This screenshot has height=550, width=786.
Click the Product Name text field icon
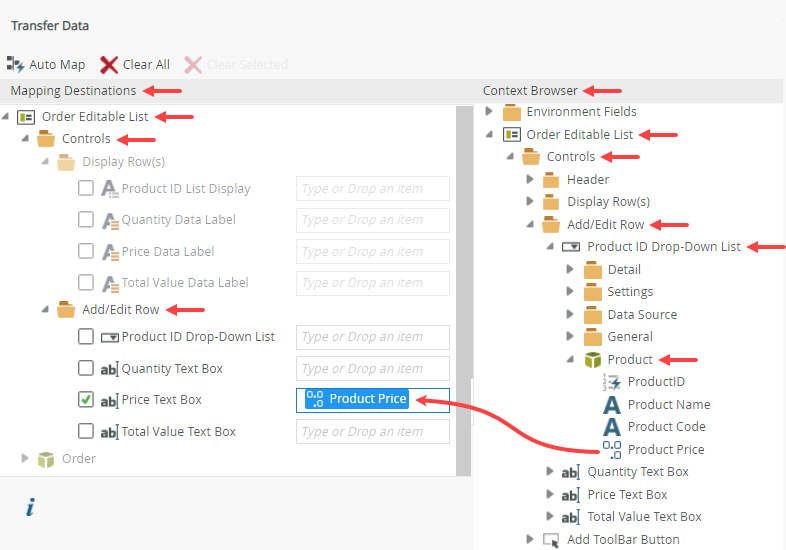612,405
